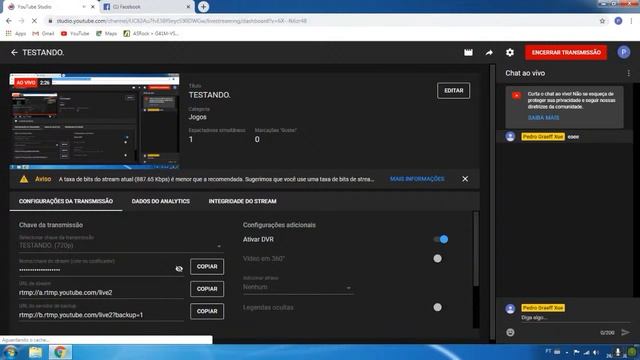
Task: Go back using the arrow beside TESTANDO
Action: coord(14,53)
